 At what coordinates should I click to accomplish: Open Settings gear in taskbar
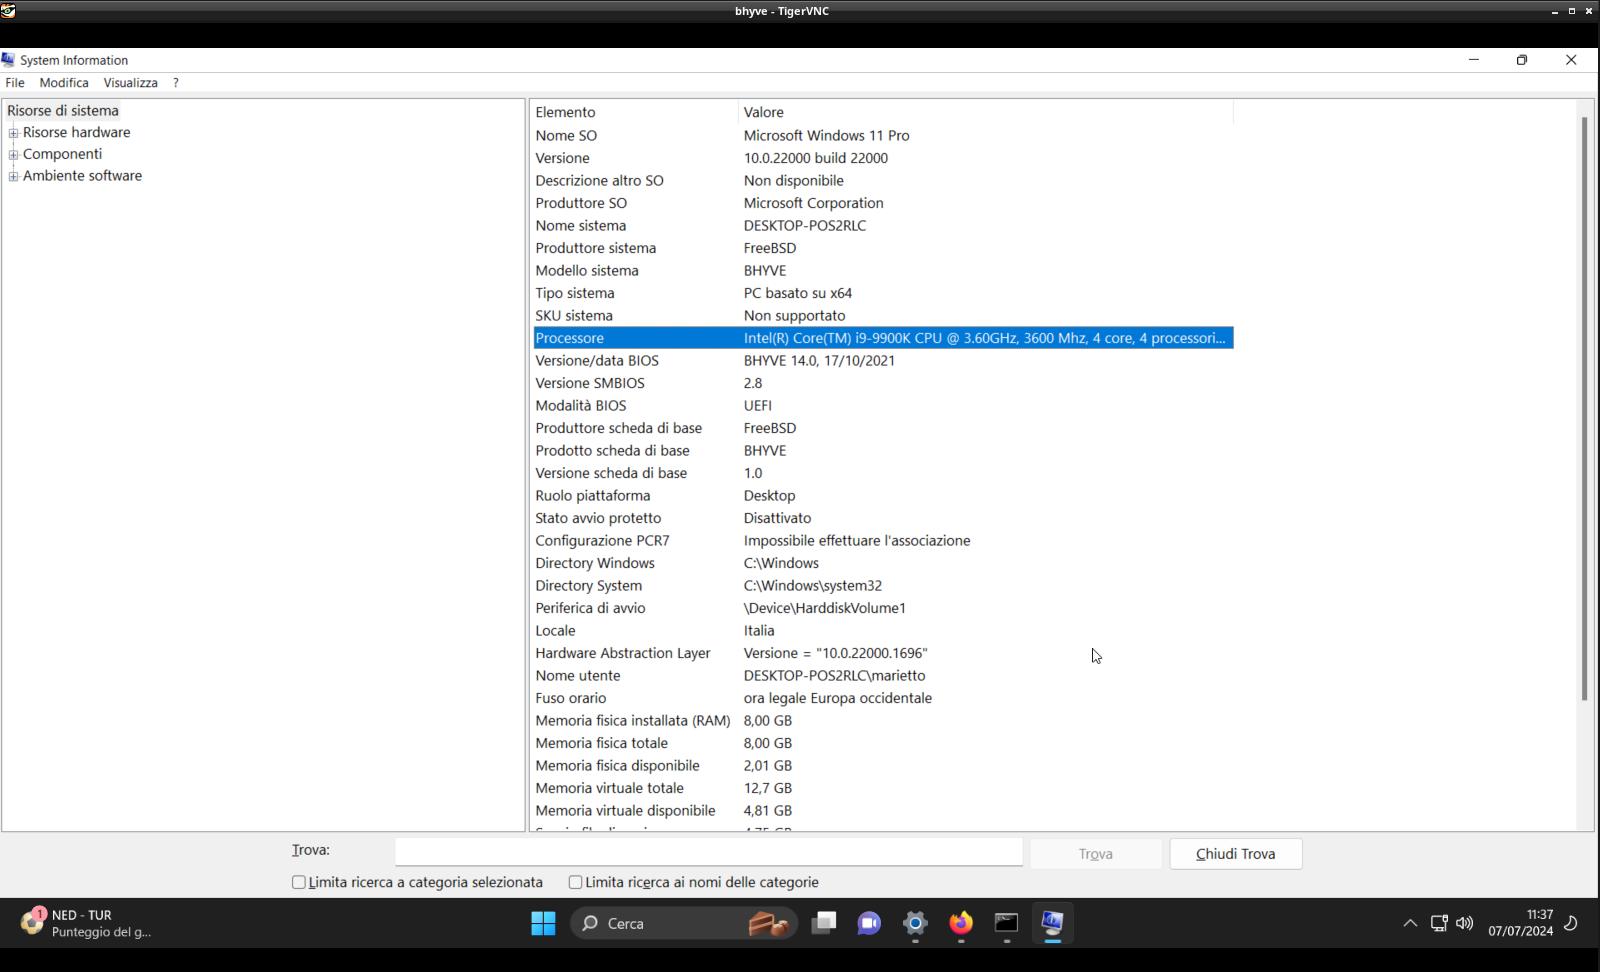(915, 923)
